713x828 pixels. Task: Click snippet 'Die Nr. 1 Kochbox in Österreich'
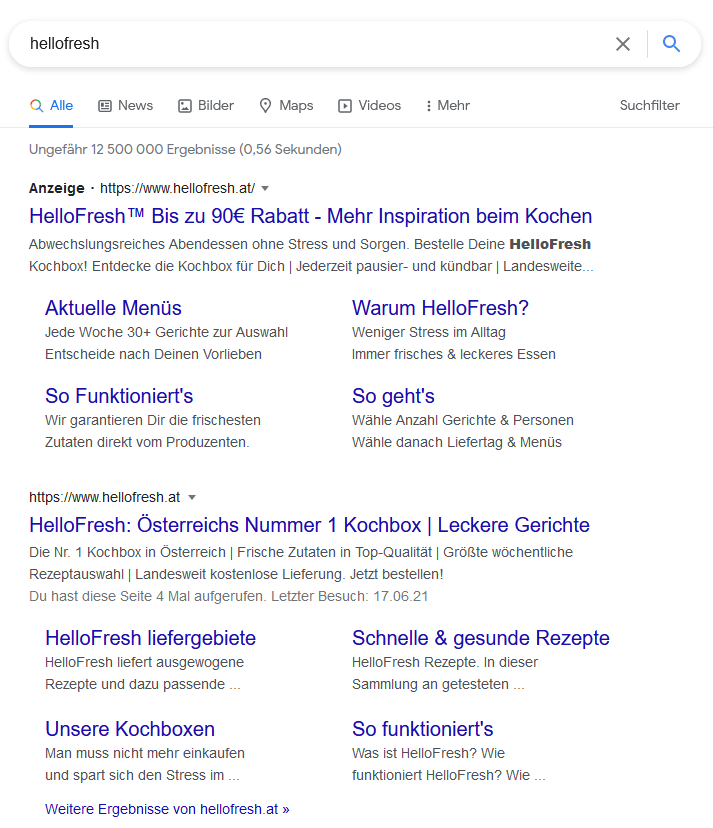point(127,553)
